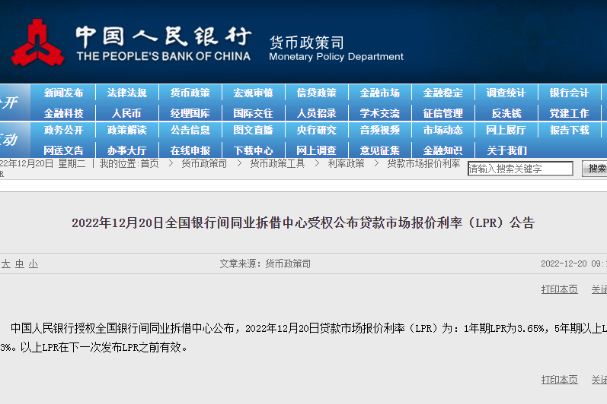The height and width of the screenshot is (404, 607).
Task: Set font size to small (小)
Action: coord(33,264)
